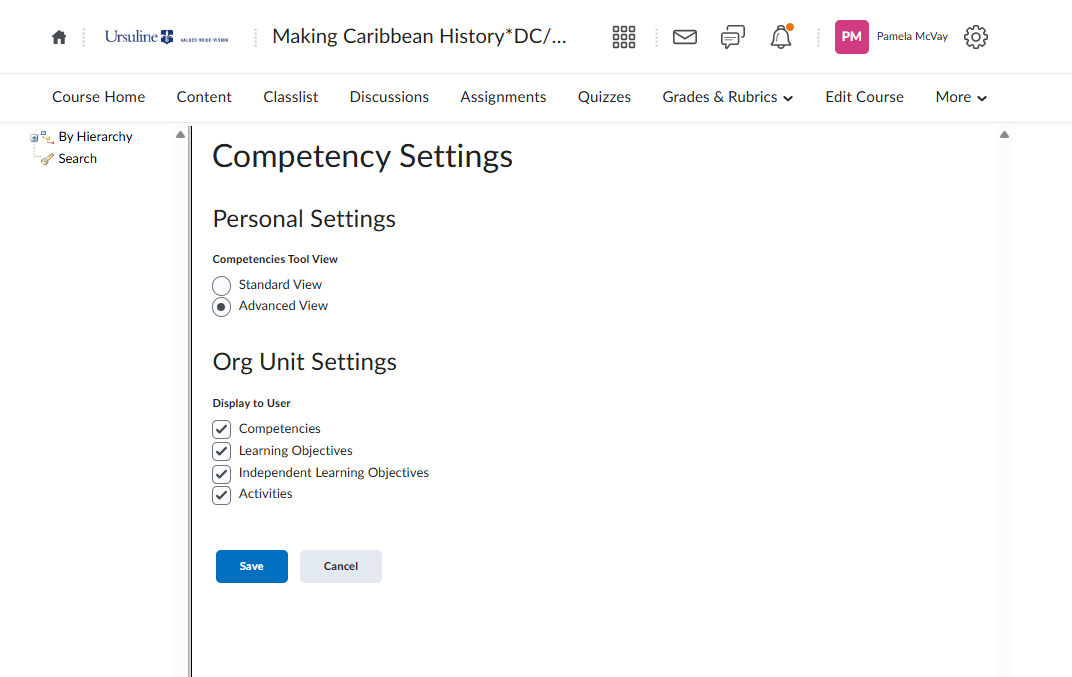This screenshot has width=1072, height=677.
Task: Open the message alerts chat icon
Action: coord(733,37)
